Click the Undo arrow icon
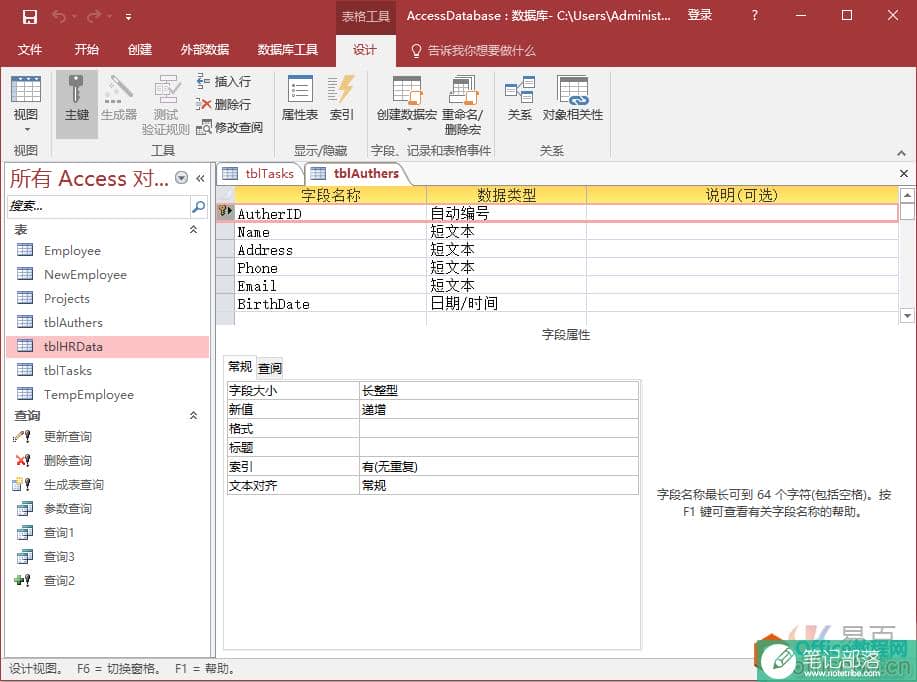917x682 pixels. click(x=58, y=16)
